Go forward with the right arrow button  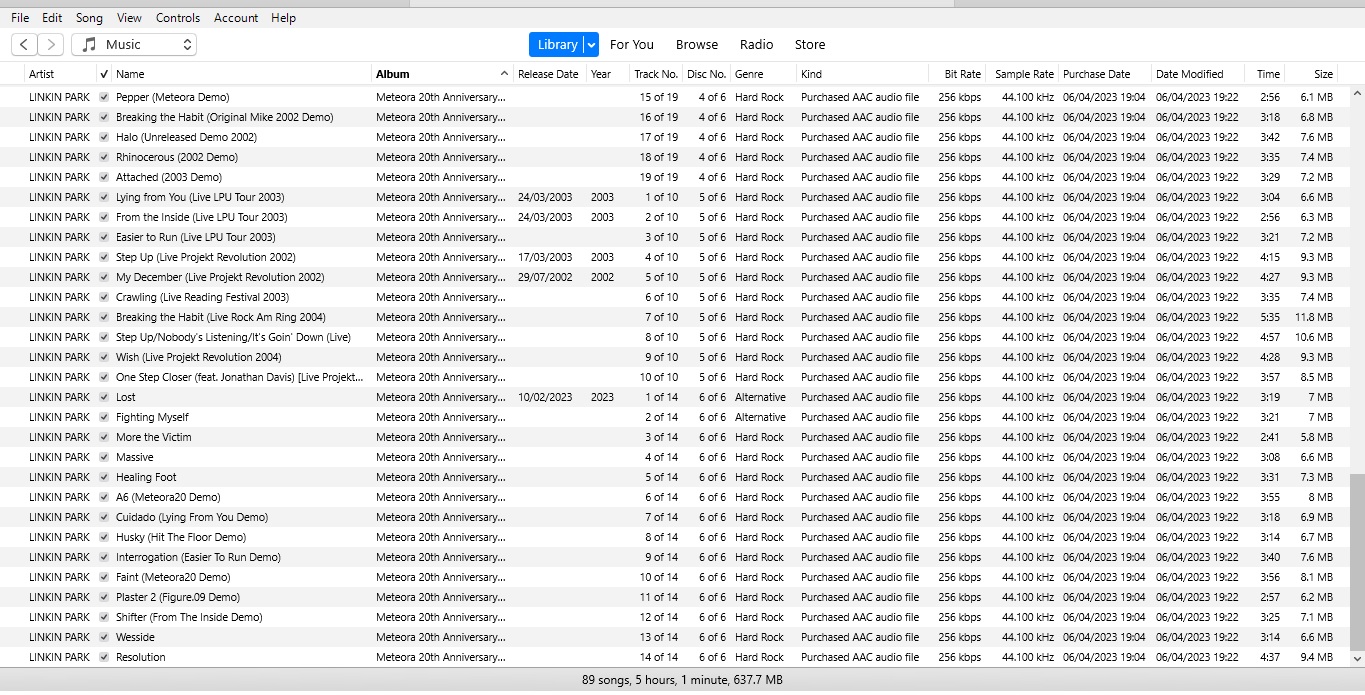tap(51, 44)
